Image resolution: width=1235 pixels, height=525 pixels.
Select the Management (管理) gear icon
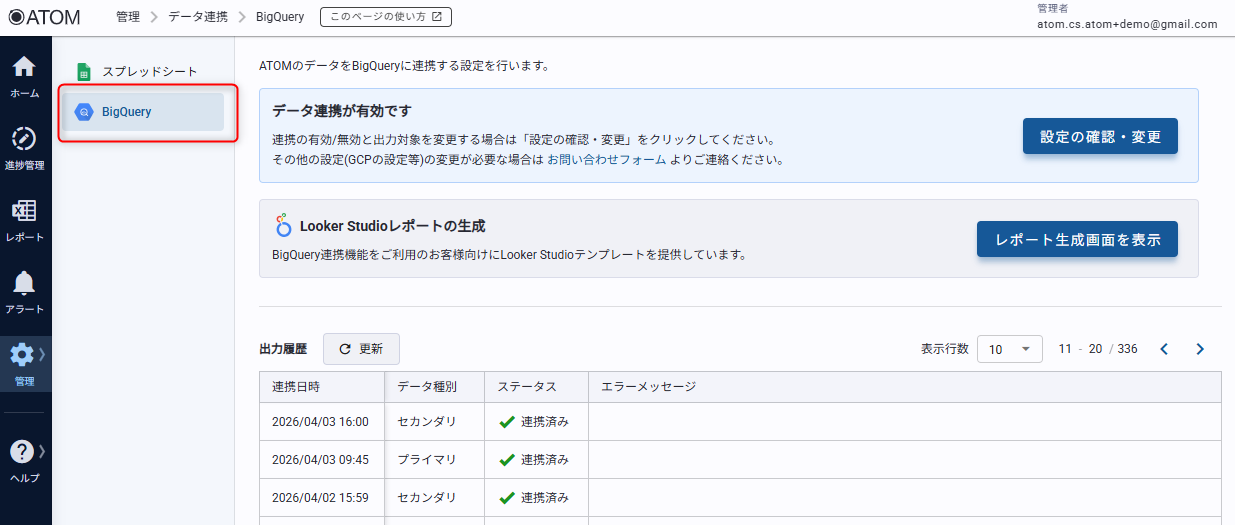point(23,363)
